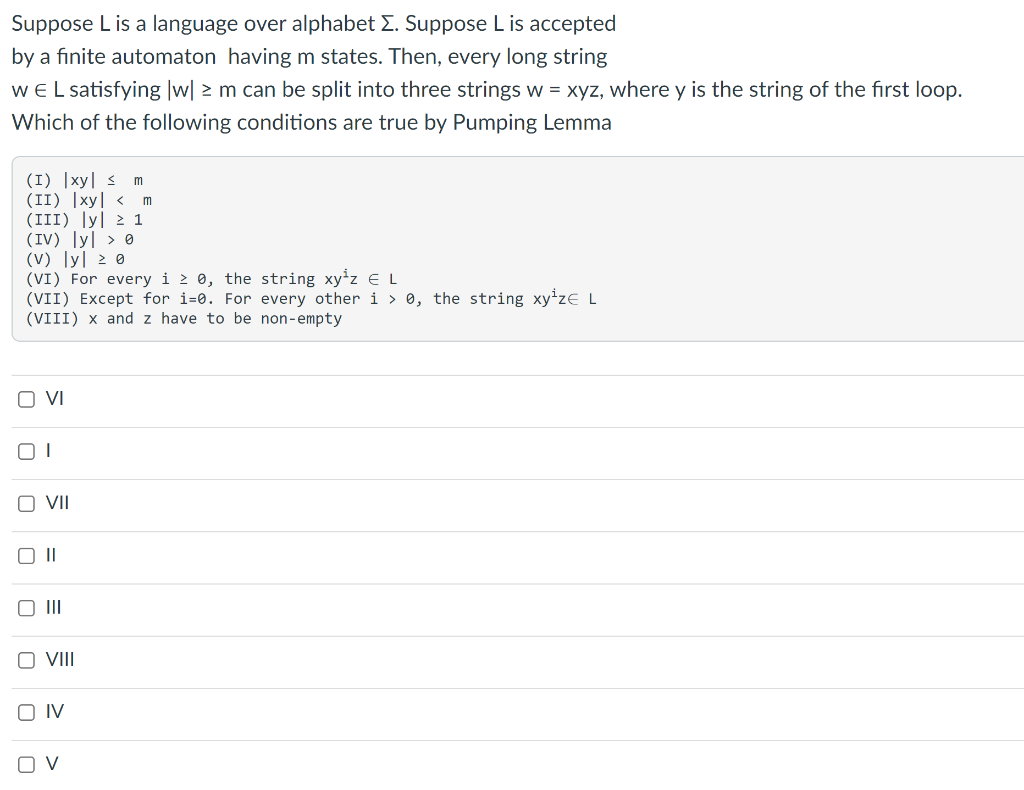This screenshot has height=790, width=1024.
Task: Check the checkbox for option III
Action: coord(25,607)
